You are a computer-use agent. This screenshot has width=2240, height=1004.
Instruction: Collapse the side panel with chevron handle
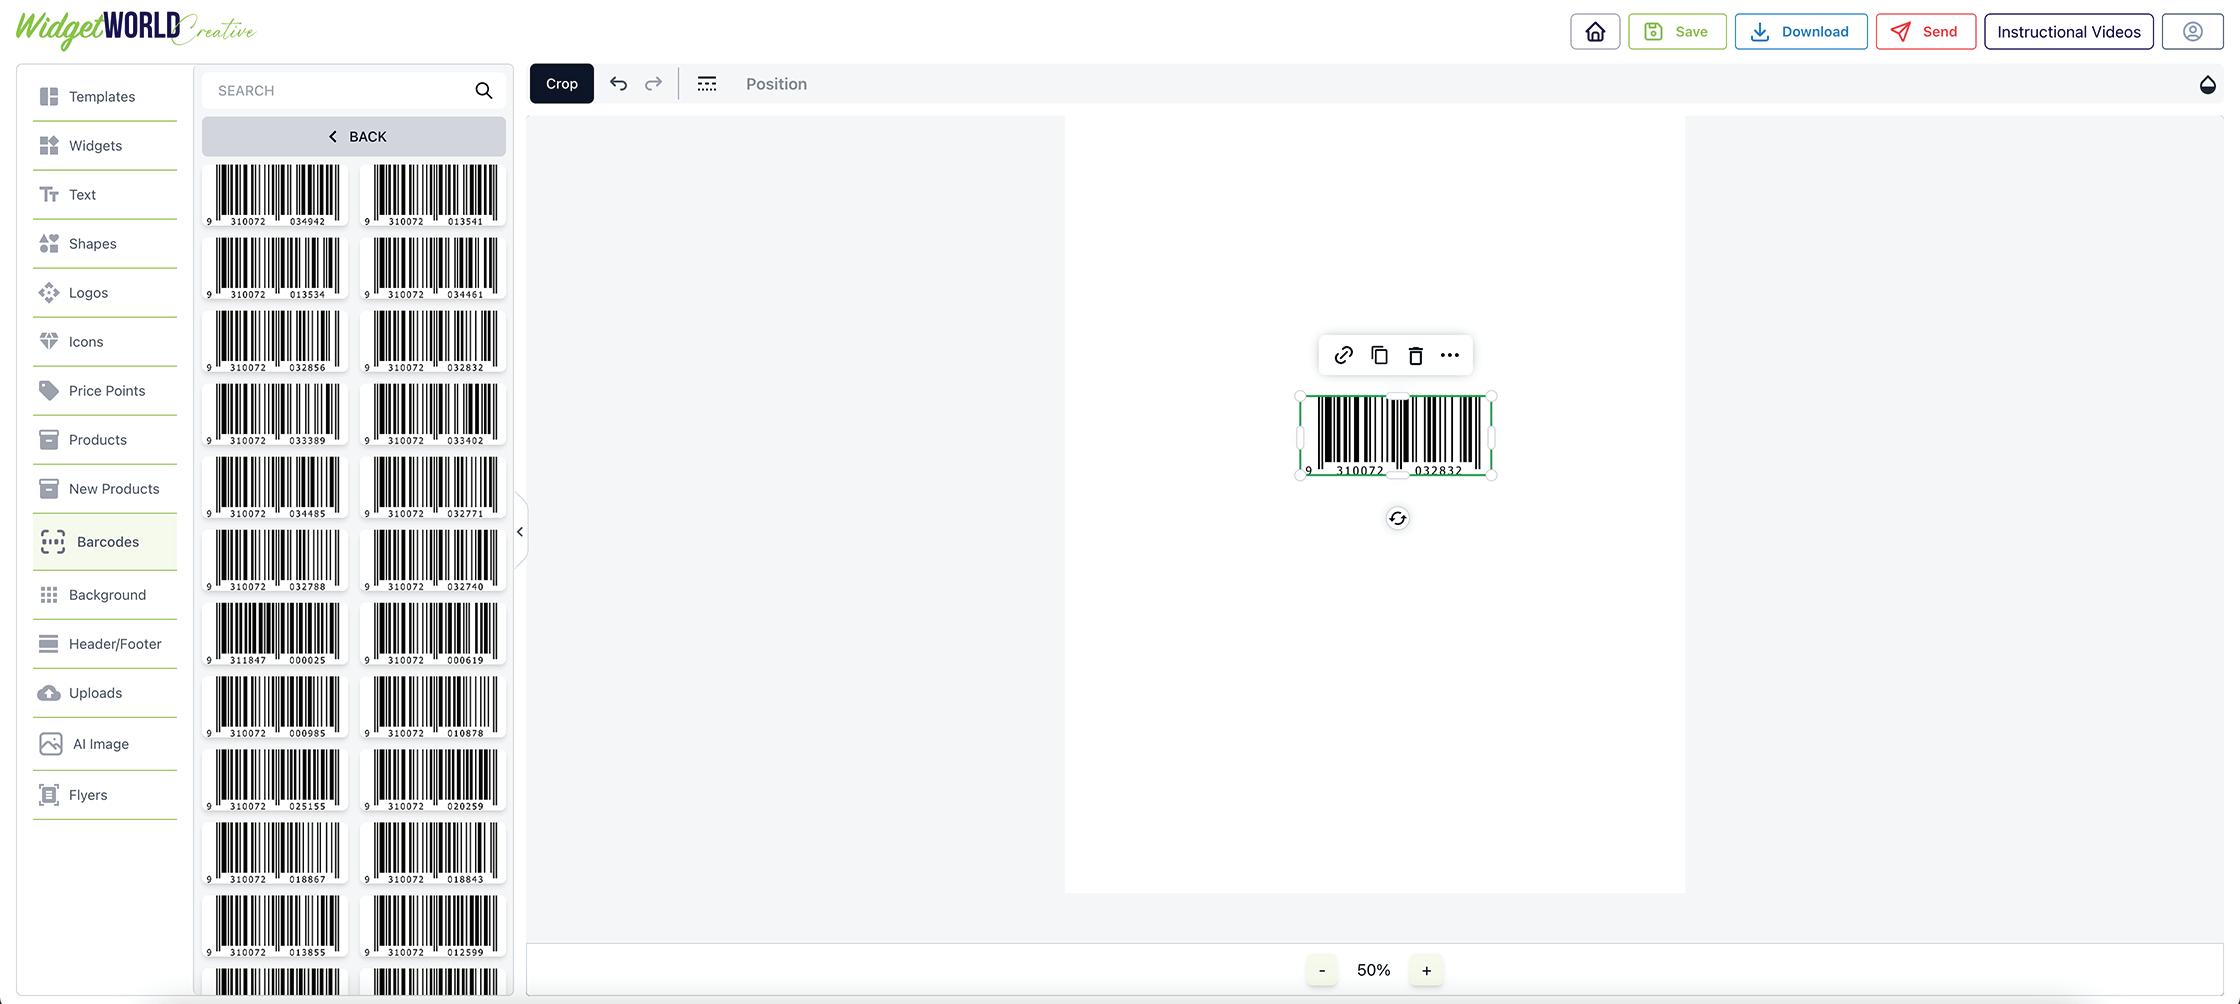point(520,532)
